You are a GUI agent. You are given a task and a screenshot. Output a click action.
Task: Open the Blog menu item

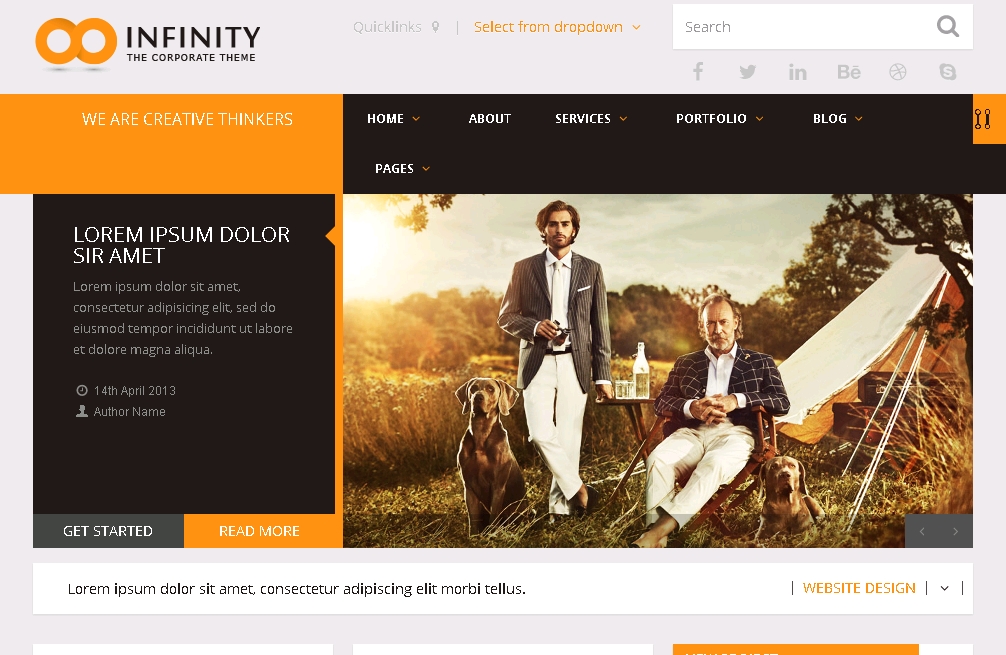point(837,119)
